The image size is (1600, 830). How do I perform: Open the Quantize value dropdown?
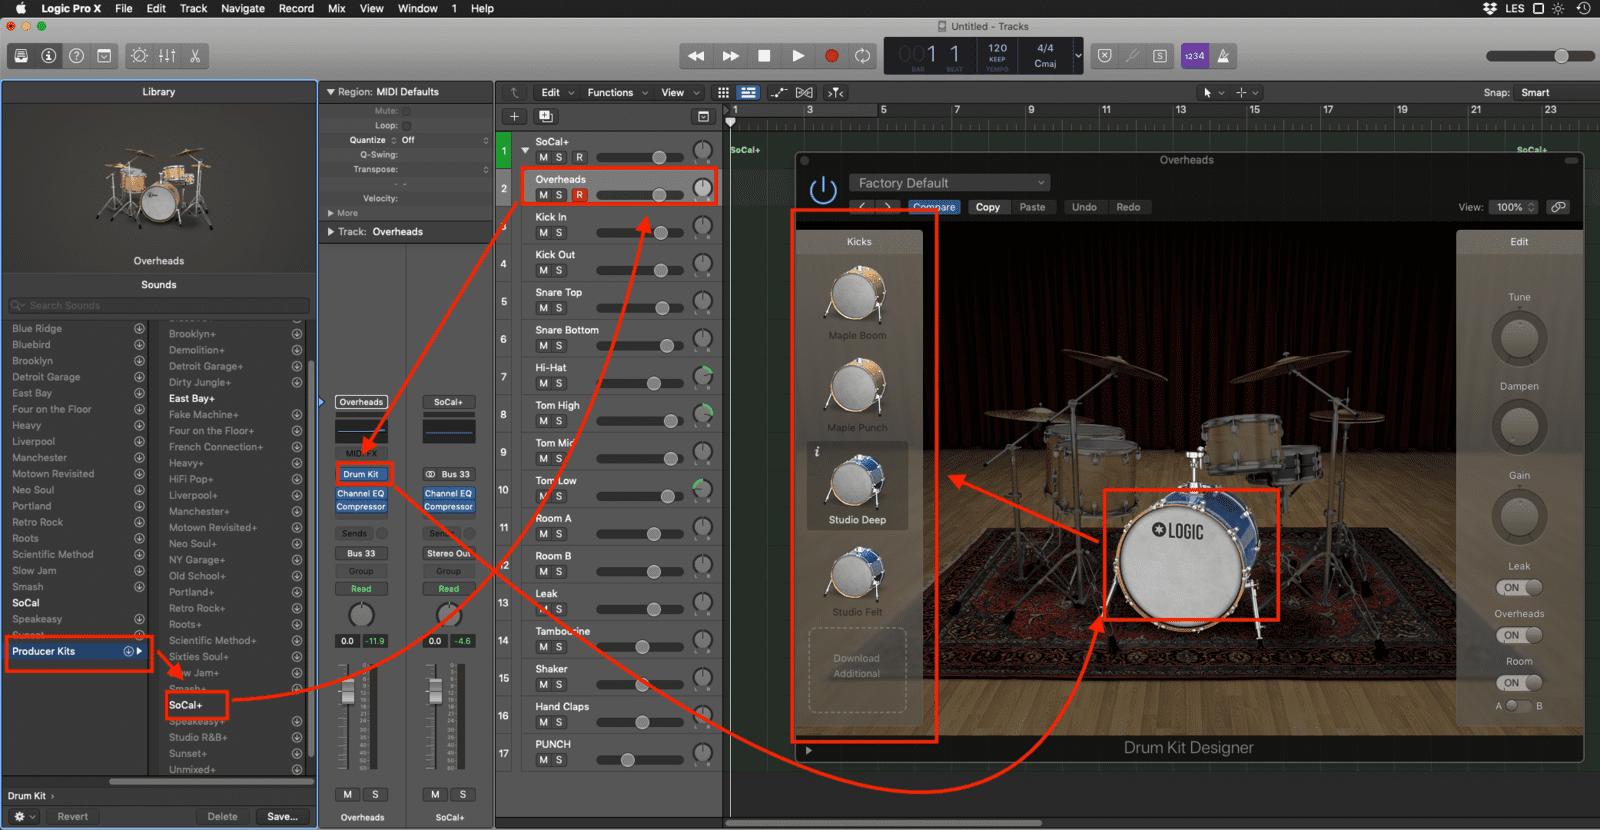point(444,140)
